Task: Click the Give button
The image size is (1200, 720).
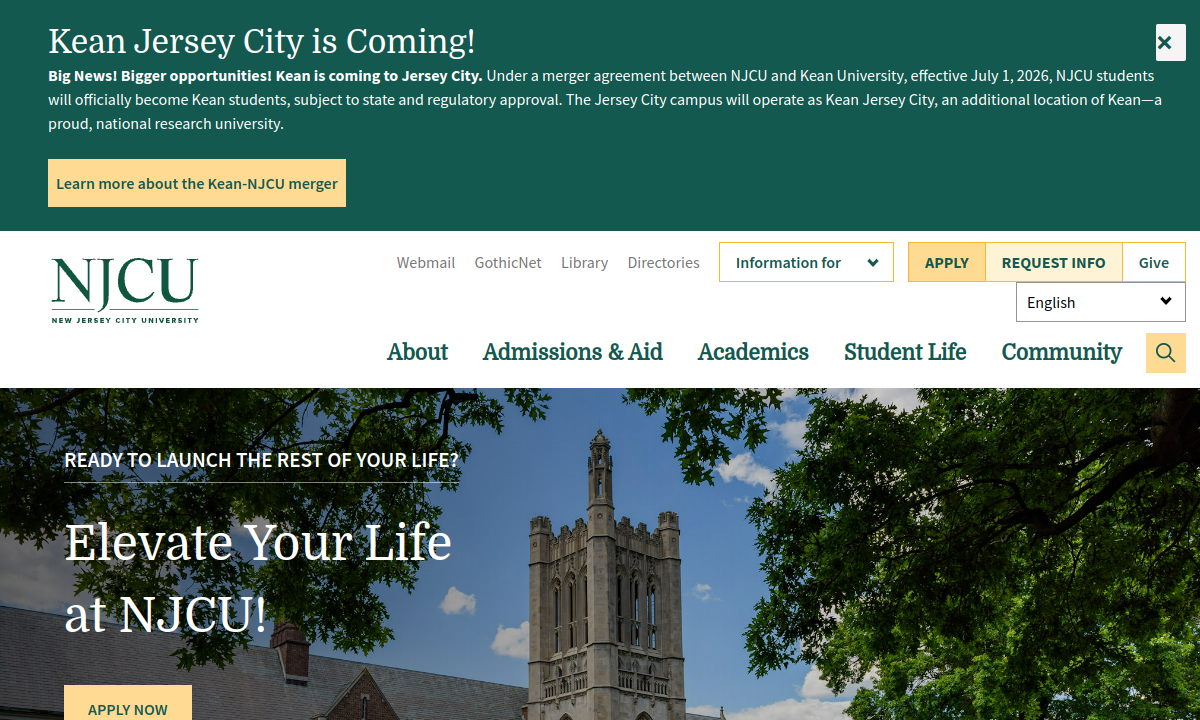Action: [x=1153, y=263]
